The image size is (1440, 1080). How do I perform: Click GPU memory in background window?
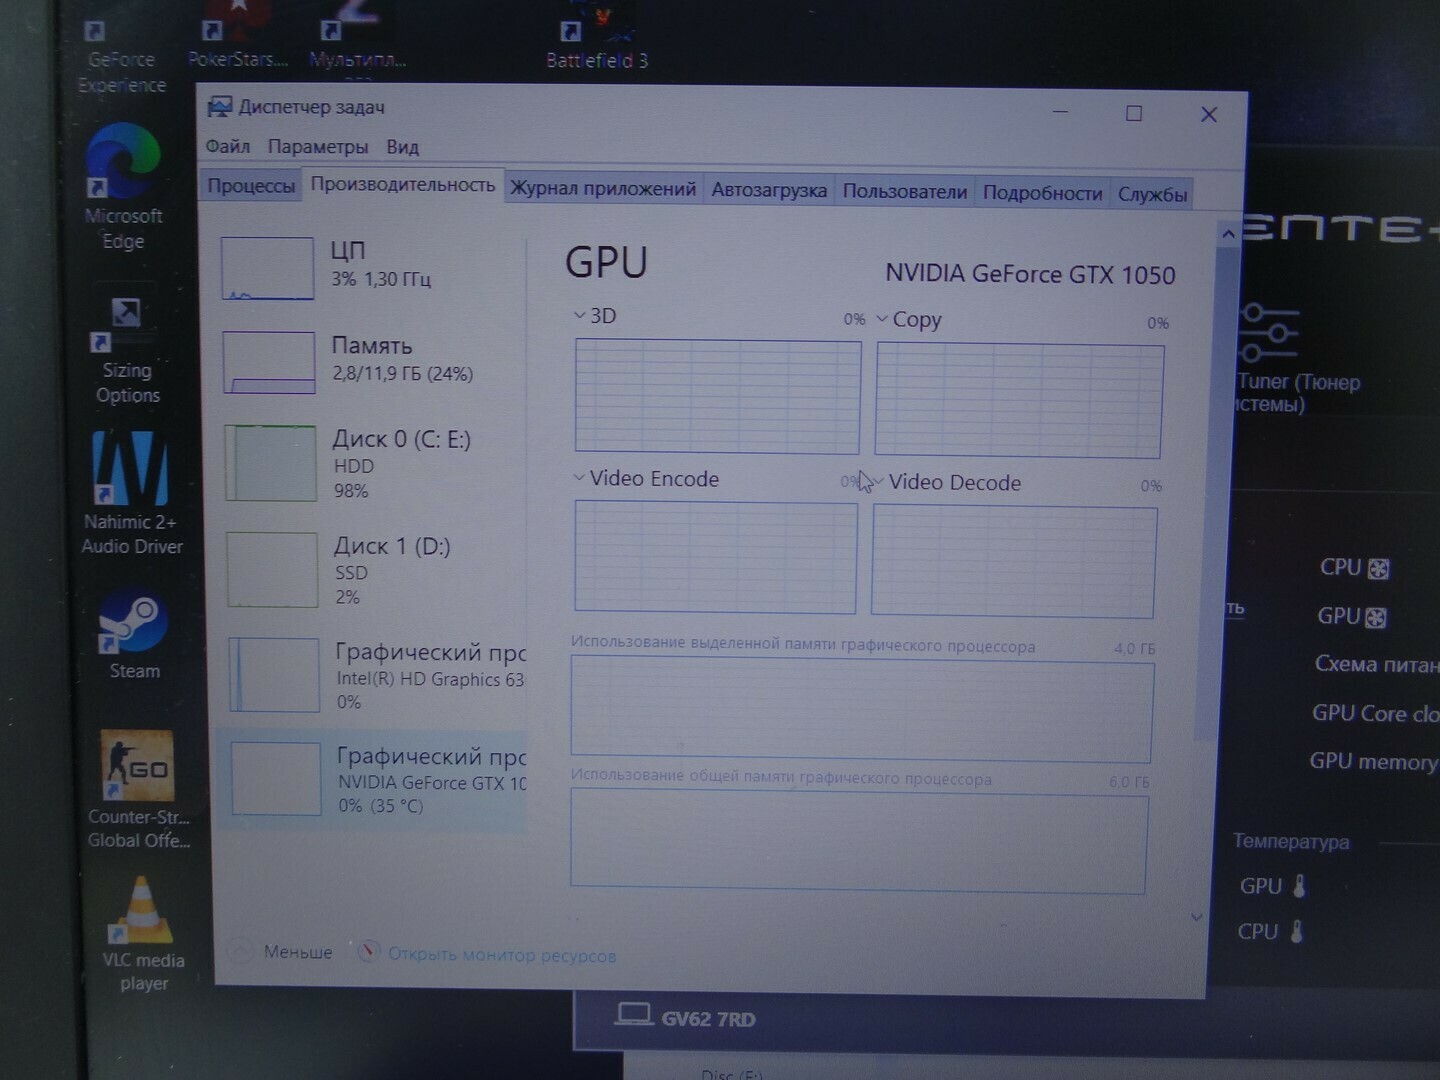1374,761
